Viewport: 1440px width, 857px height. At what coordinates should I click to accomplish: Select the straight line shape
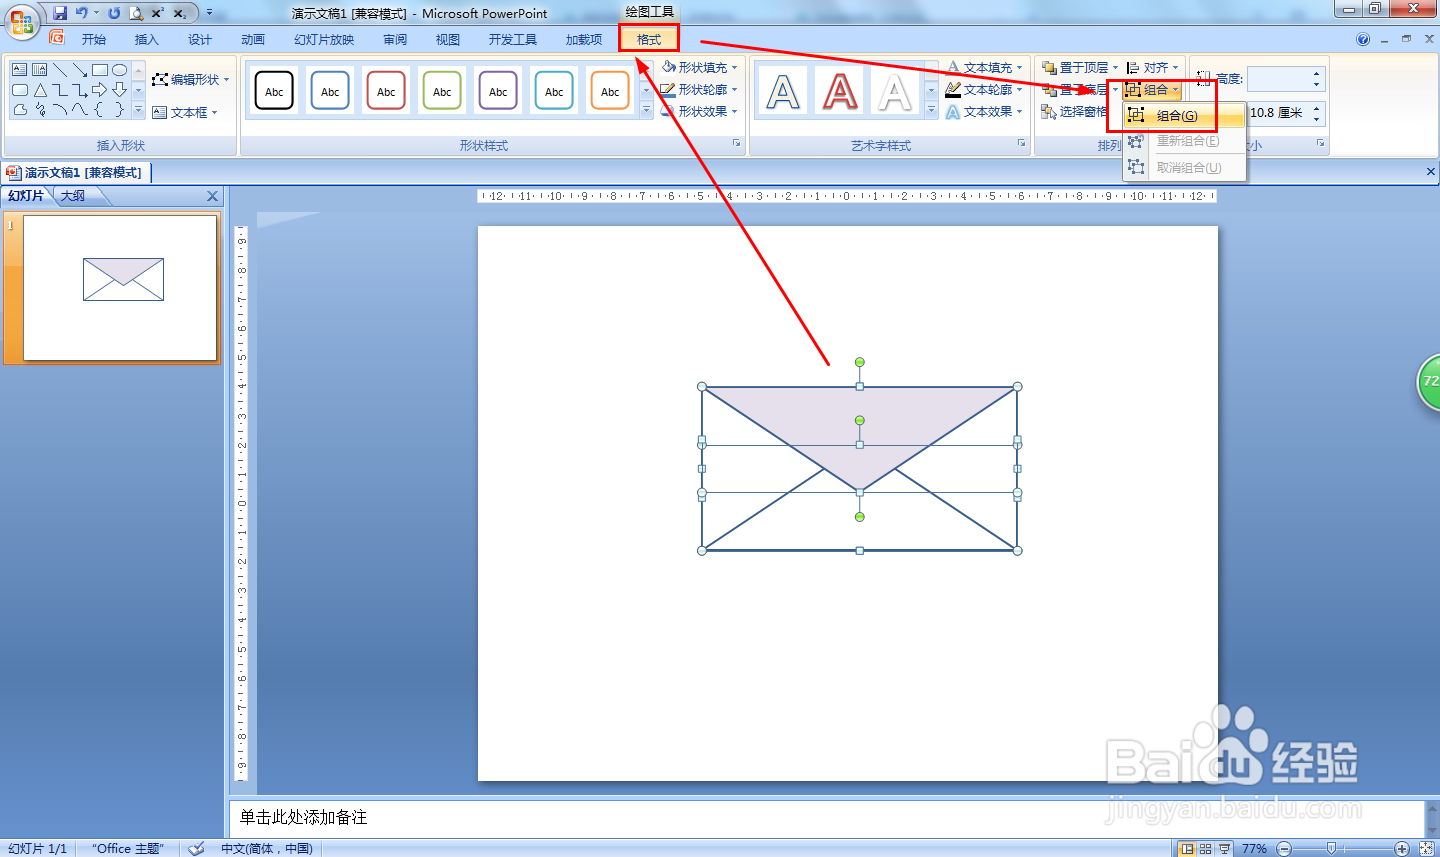pos(60,70)
